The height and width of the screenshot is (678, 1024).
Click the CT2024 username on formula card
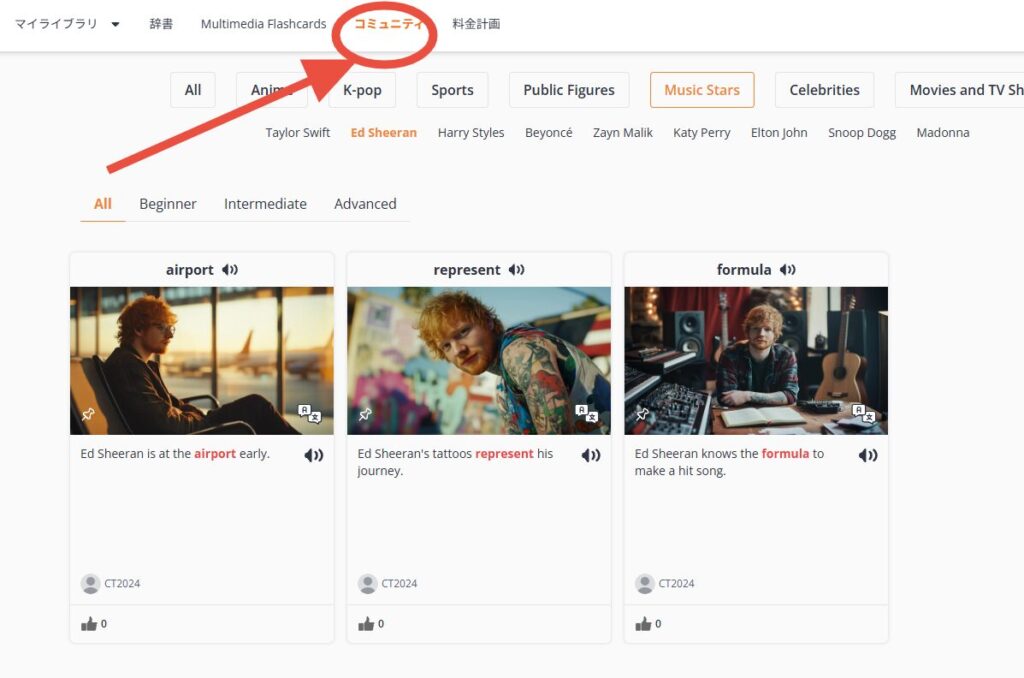[677, 583]
